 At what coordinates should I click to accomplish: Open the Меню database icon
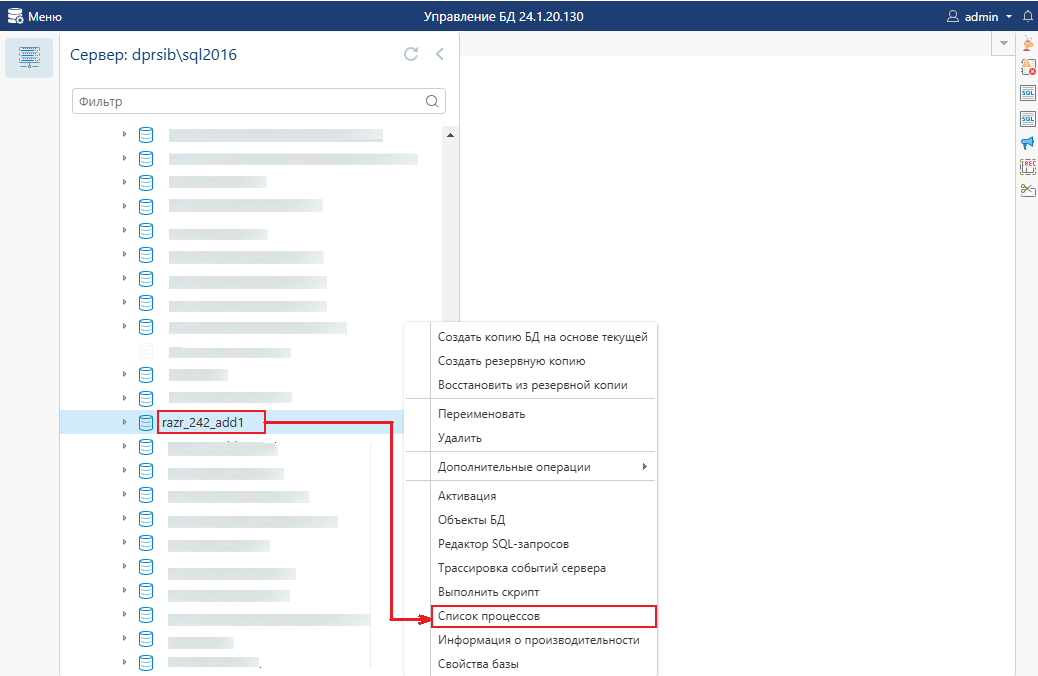coord(15,16)
